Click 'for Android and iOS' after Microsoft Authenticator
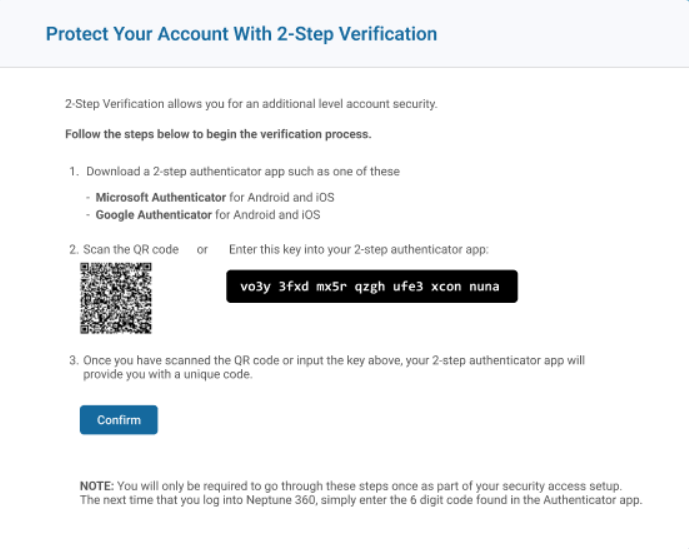The width and height of the screenshot is (689, 549). pos(282,197)
